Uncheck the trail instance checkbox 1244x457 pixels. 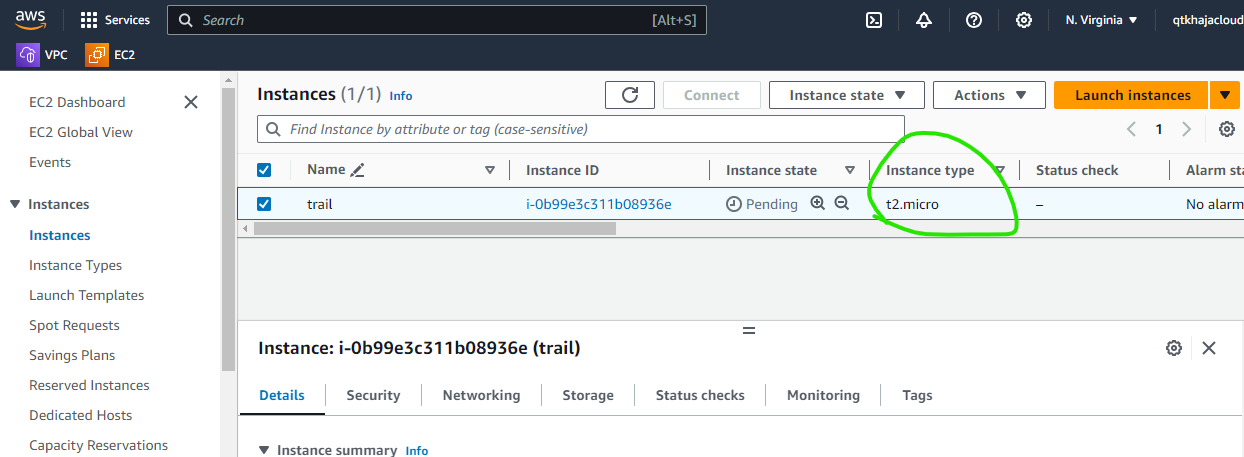tap(264, 204)
